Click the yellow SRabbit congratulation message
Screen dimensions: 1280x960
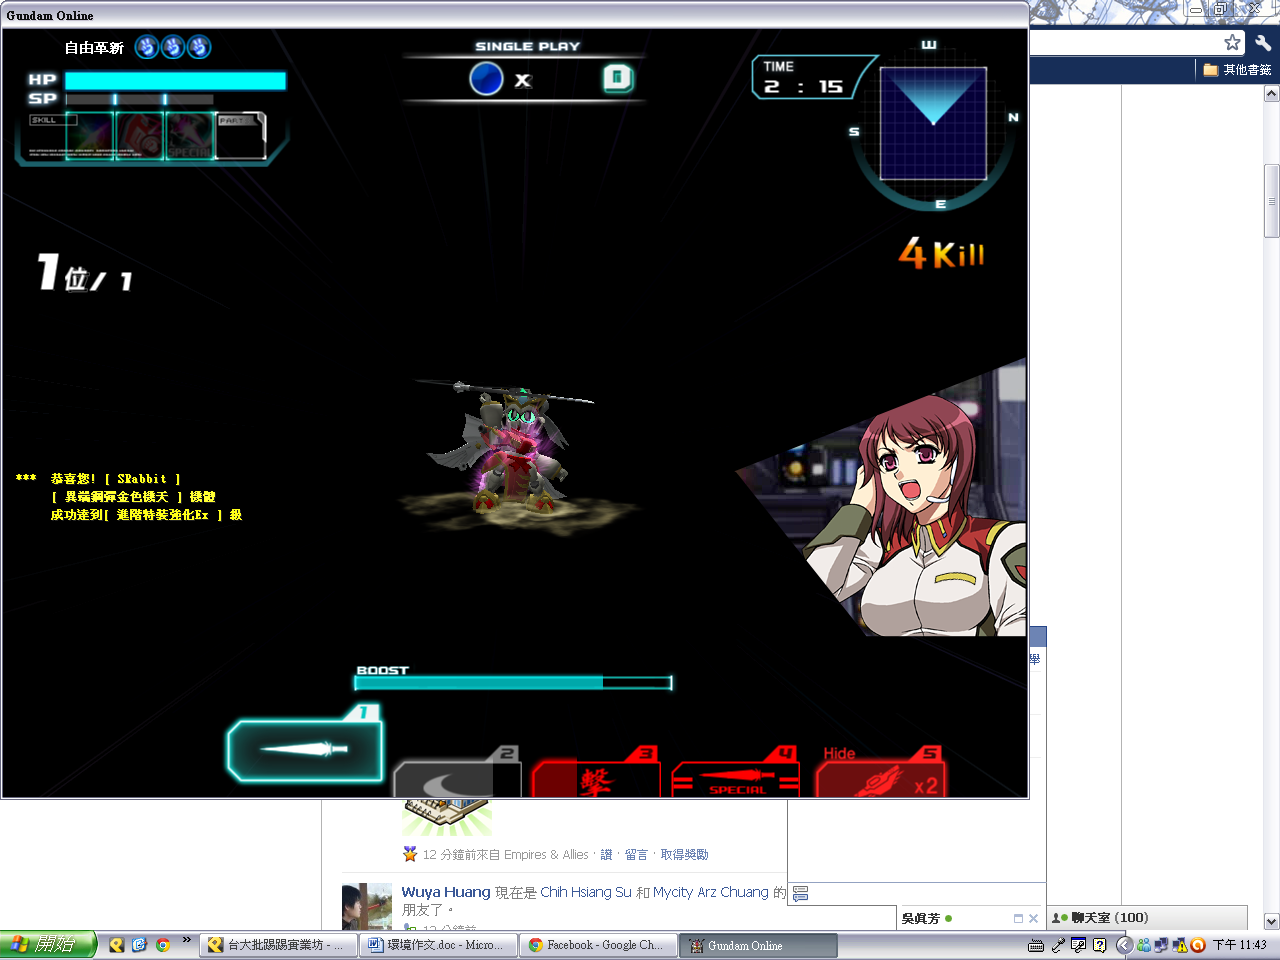tap(130, 497)
